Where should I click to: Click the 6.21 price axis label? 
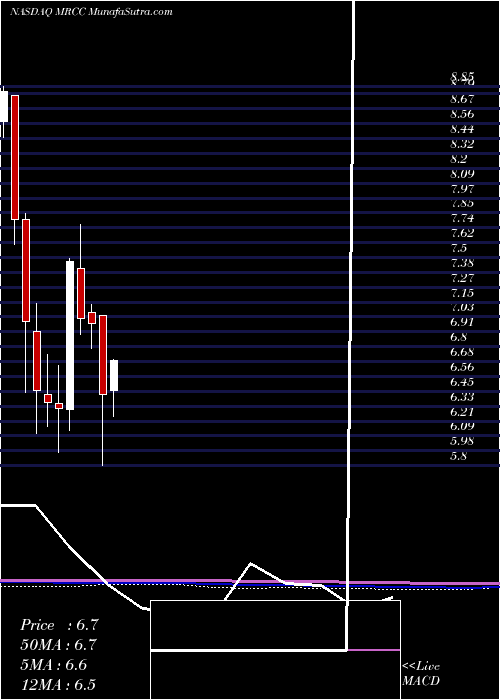pos(462,412)
